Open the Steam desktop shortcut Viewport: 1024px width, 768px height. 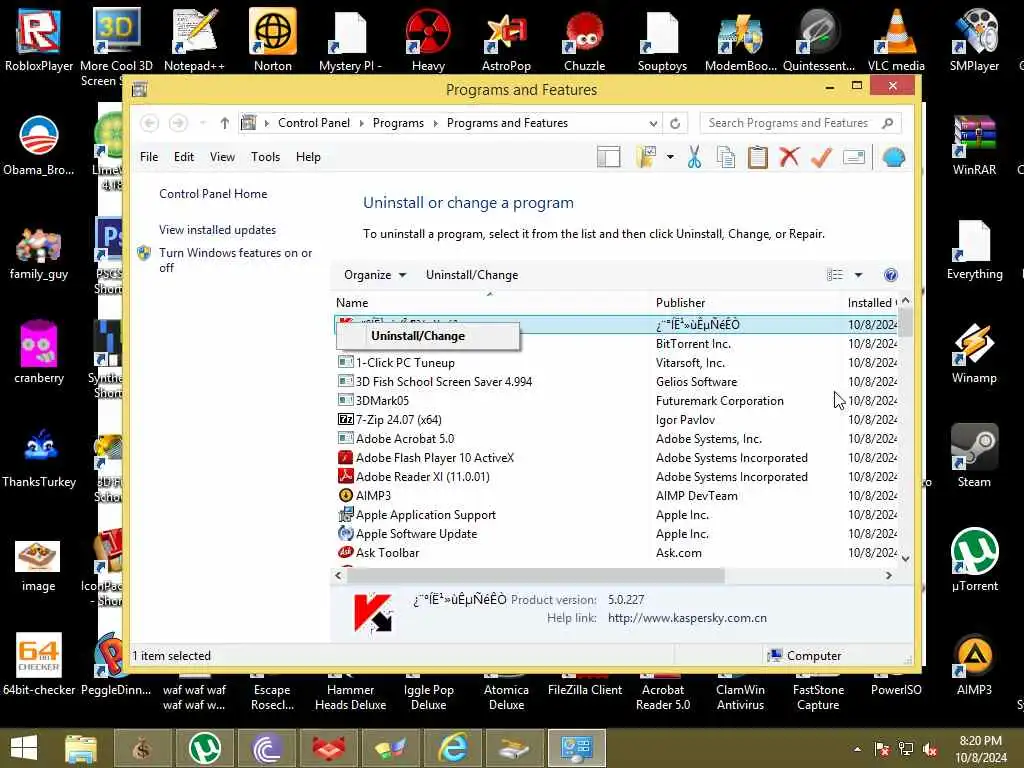(x=974, y=455)
